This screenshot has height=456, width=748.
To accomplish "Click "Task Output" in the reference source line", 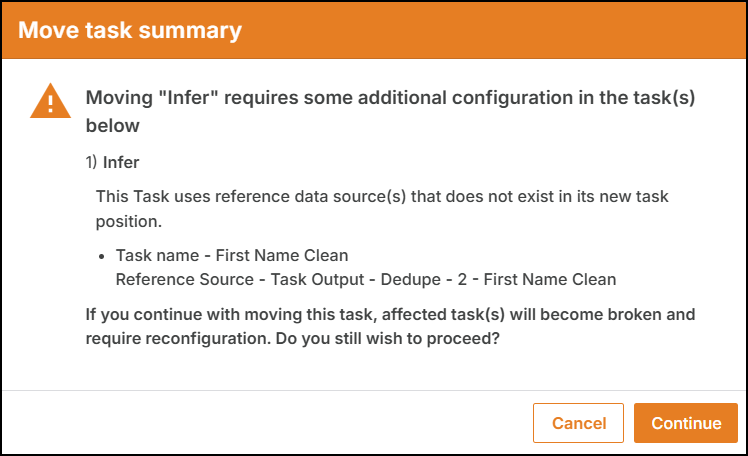I will point(317,279).
